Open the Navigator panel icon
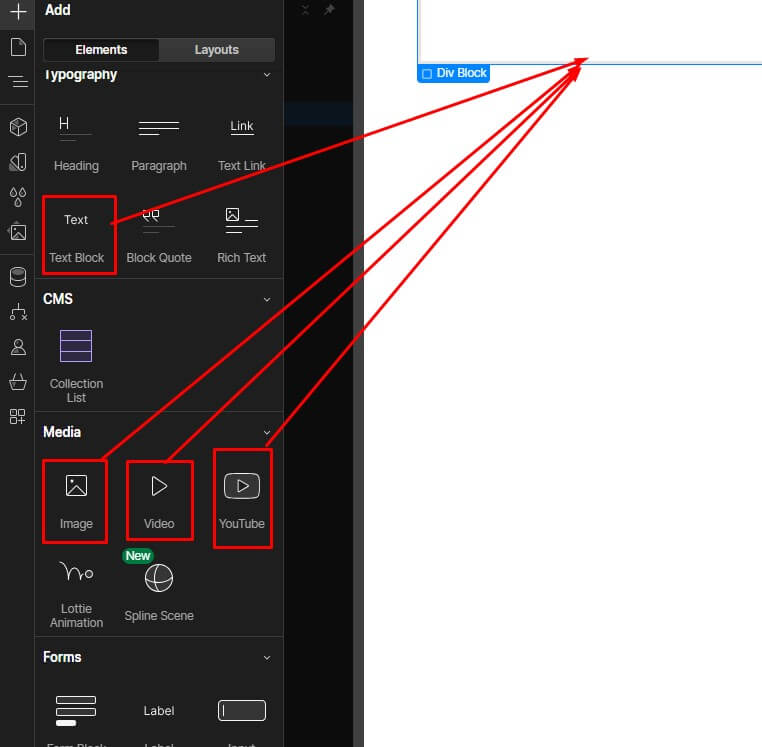This screenshot has width=762, height=747. [18, 81]
